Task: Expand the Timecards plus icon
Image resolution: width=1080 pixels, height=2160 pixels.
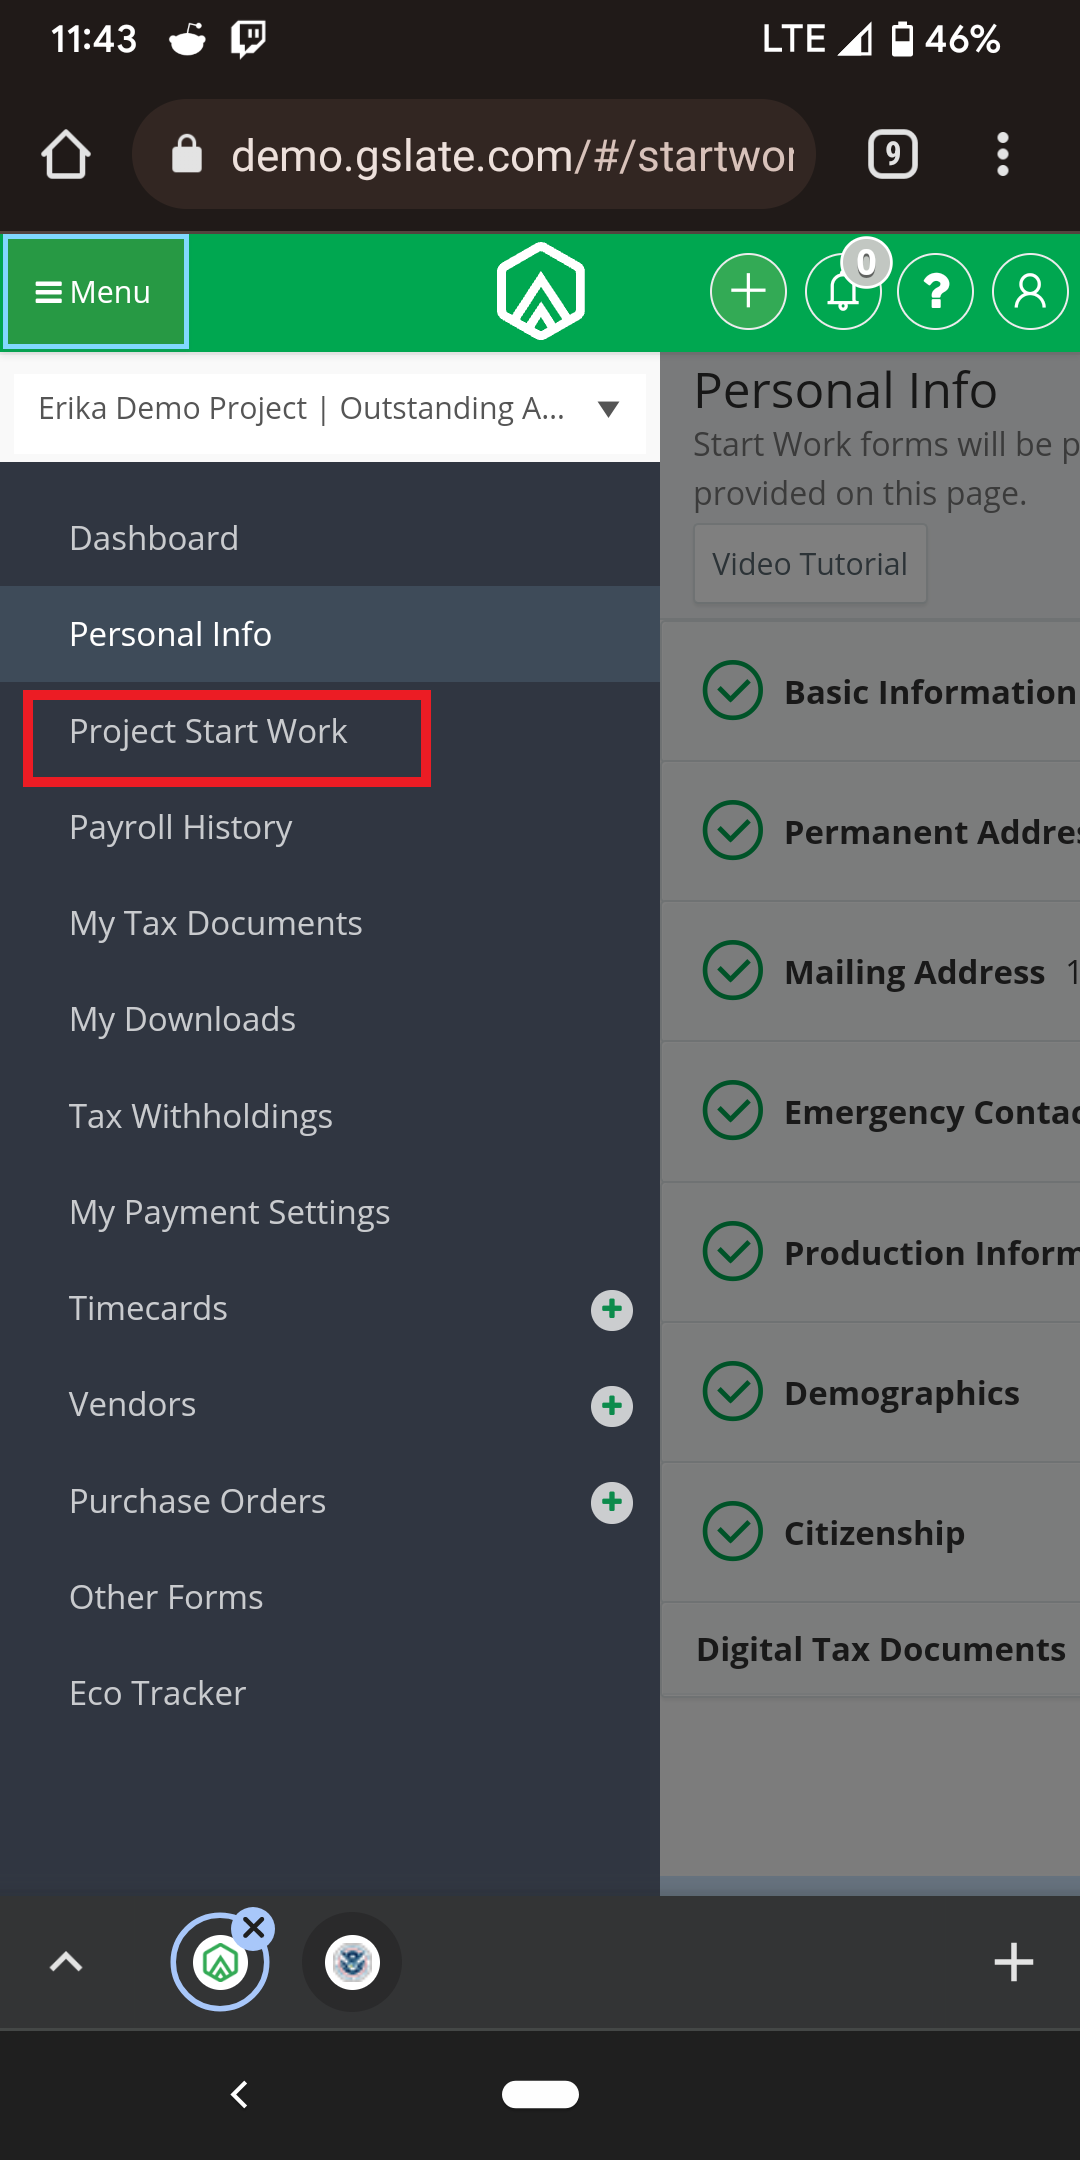Action: pyautogui.click(x=612, y=1309)
